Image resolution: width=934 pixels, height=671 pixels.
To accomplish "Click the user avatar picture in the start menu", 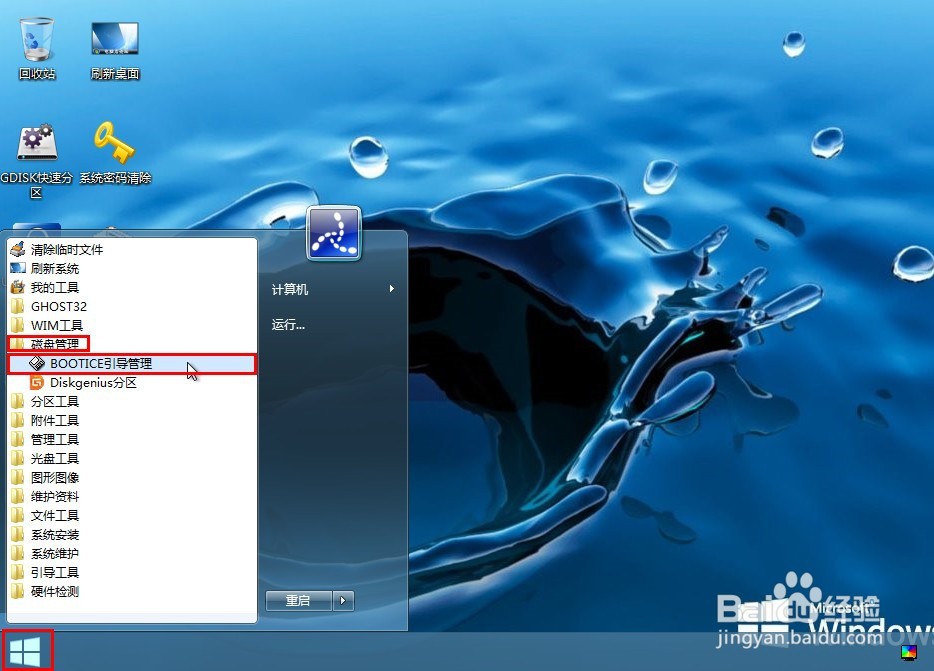I will 334,233.
